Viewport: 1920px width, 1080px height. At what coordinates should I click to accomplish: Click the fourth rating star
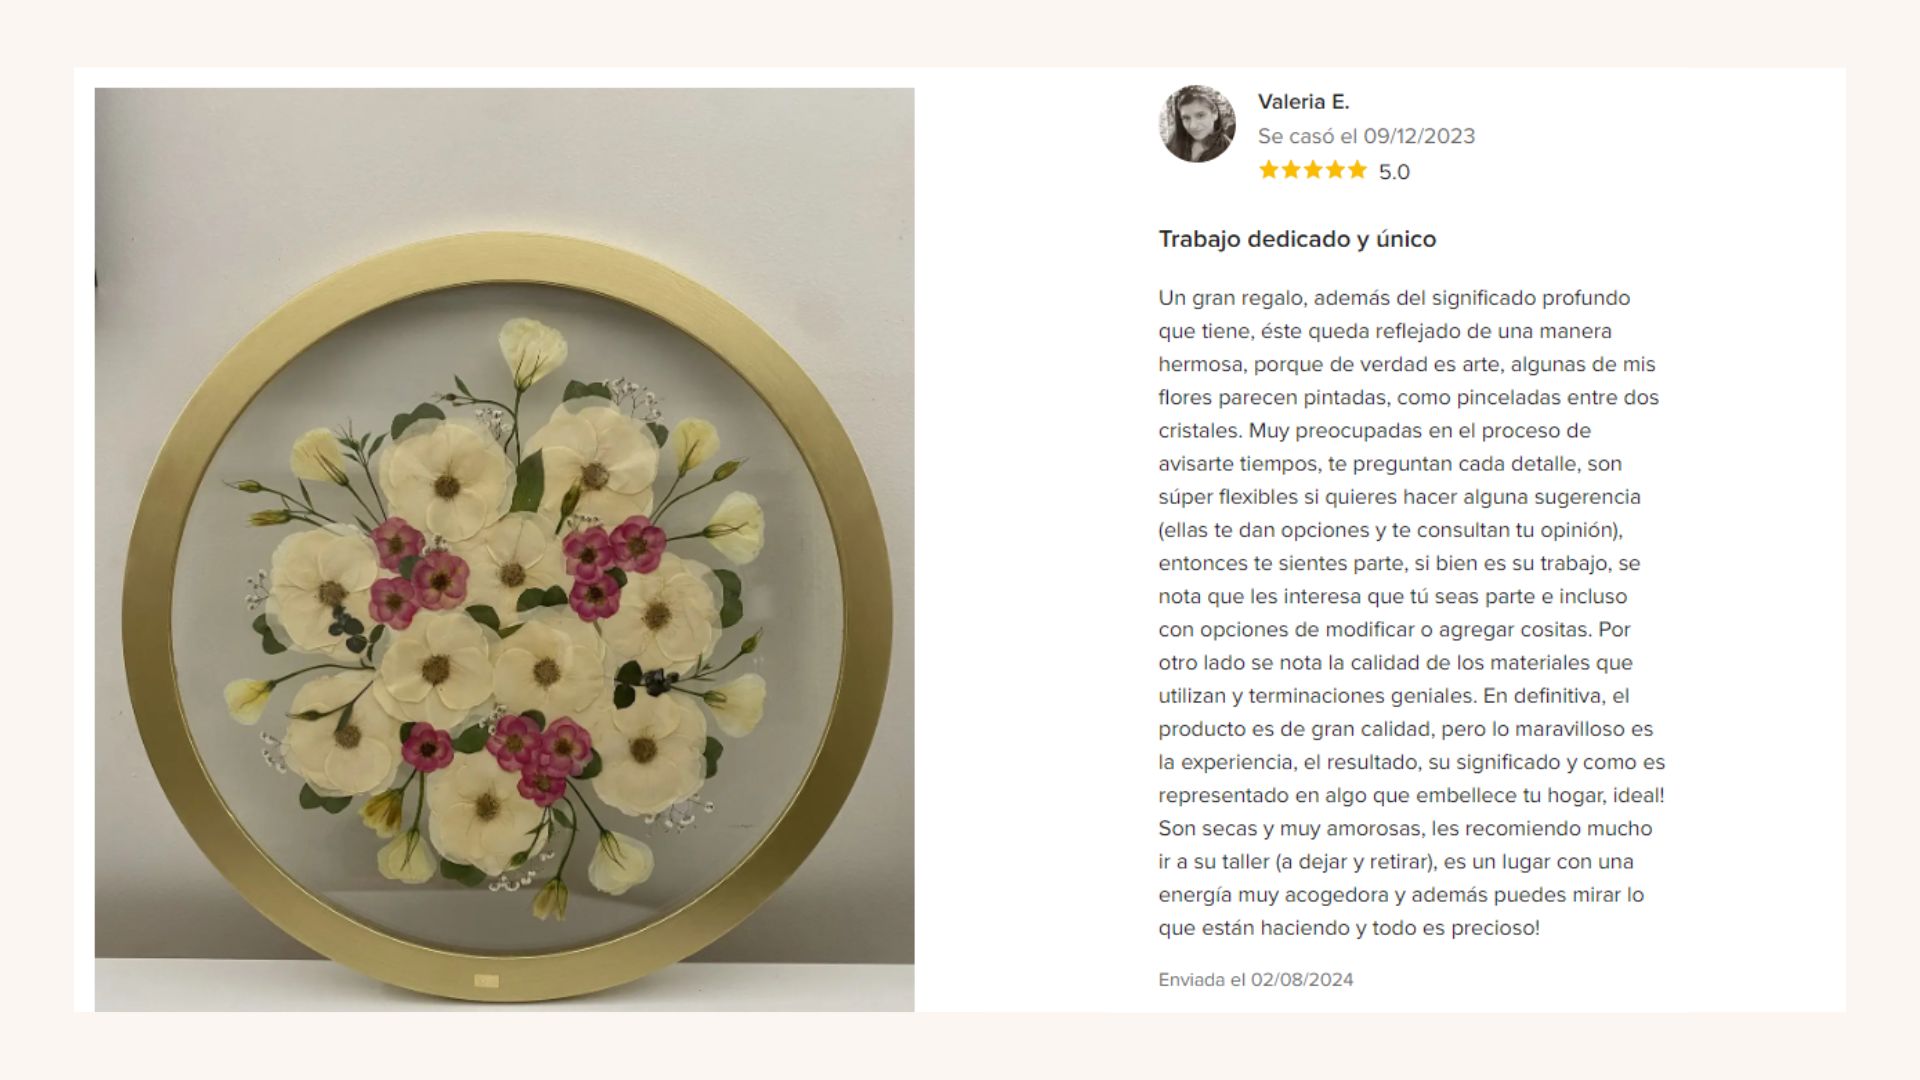tap(1335, 170)
